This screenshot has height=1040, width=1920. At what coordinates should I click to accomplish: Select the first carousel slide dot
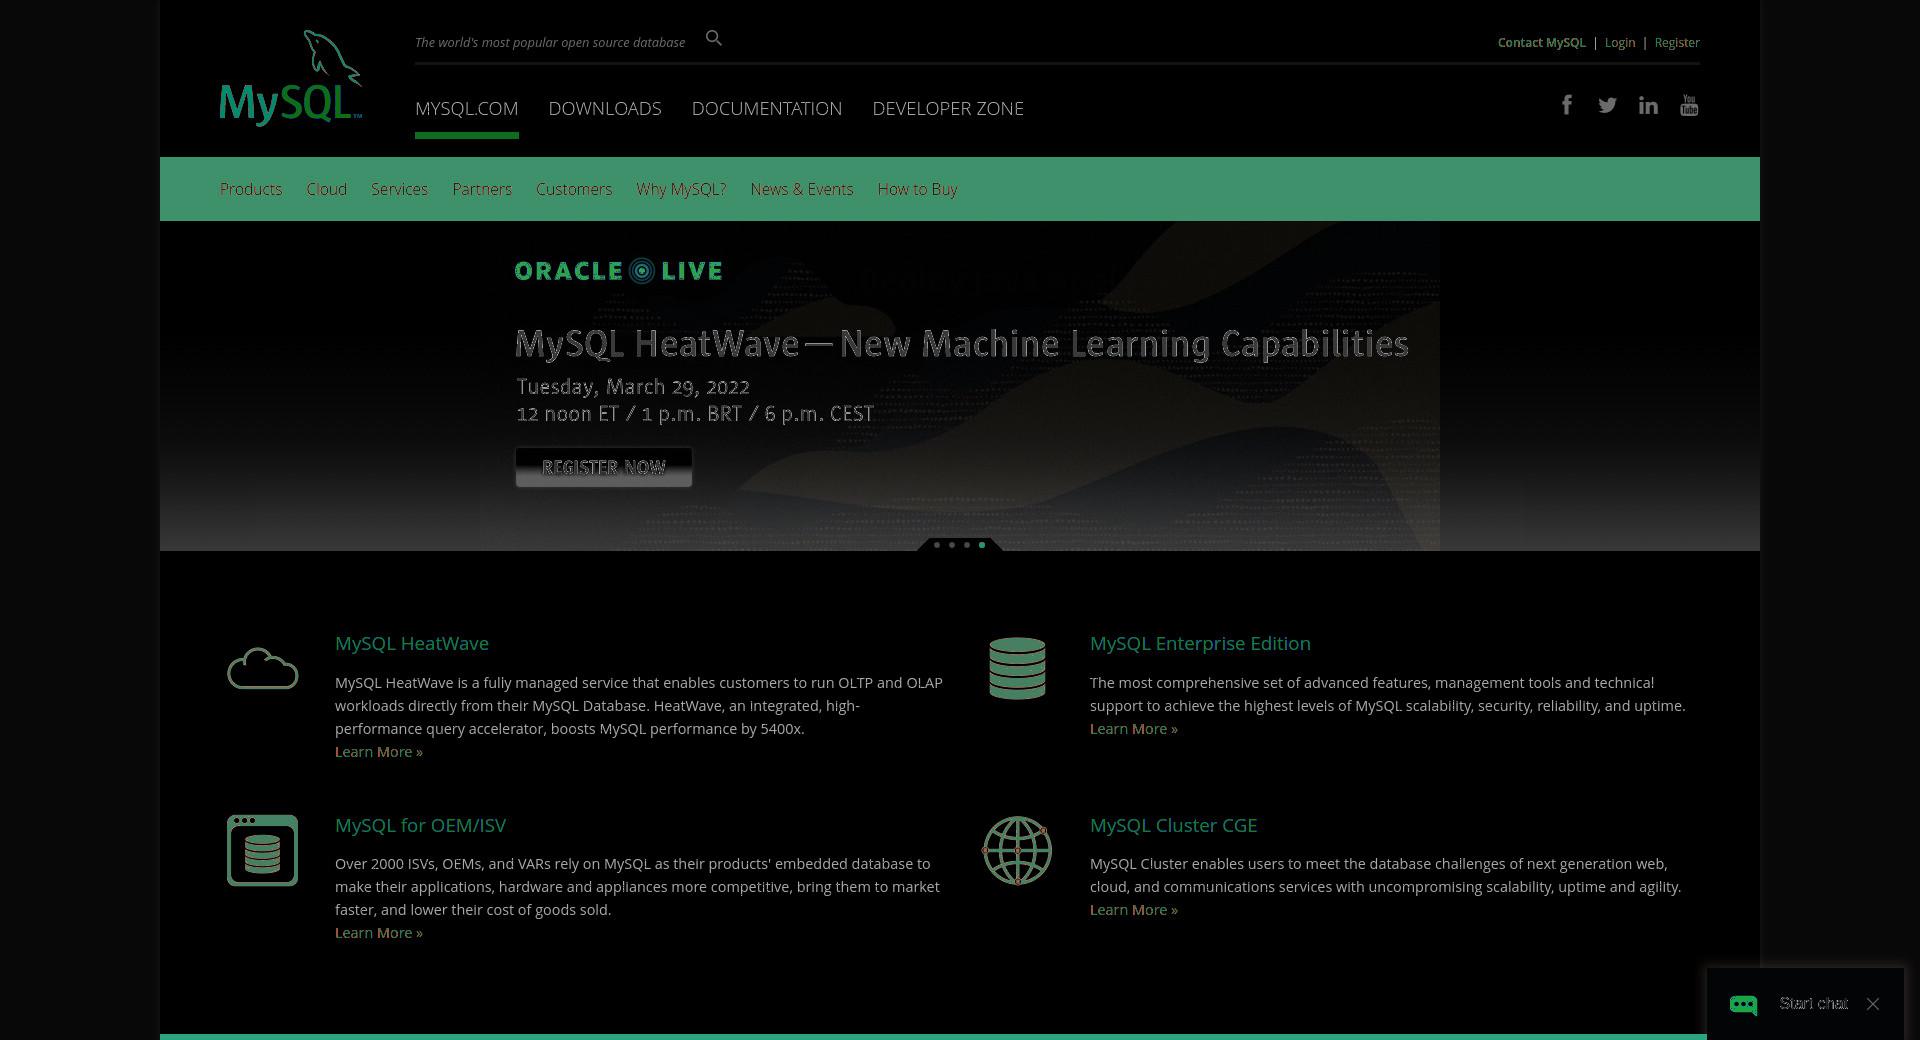coord(937,545)
